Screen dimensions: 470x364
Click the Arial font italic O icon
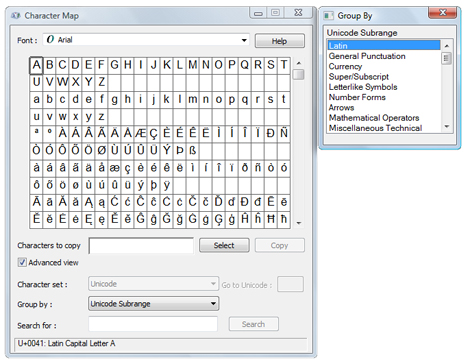point(50,39)
